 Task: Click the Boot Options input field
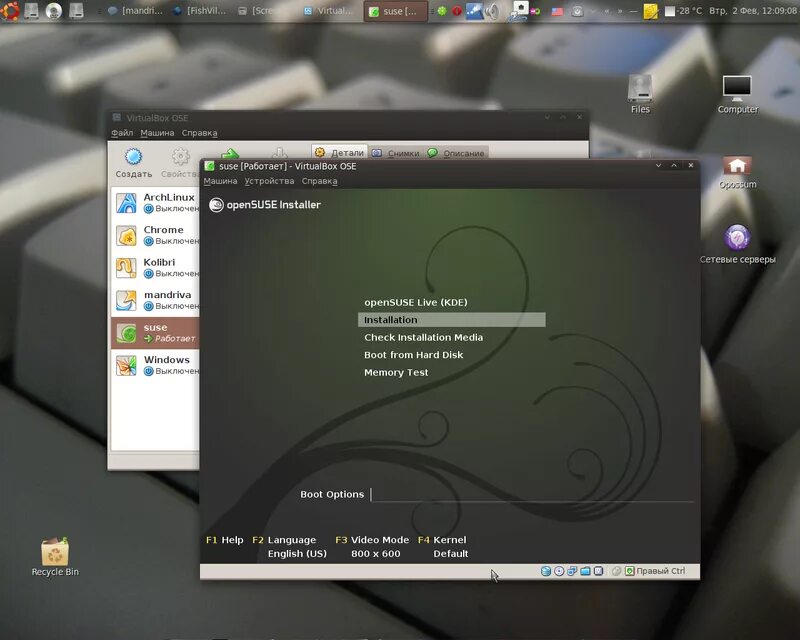(x=532, y=495)
